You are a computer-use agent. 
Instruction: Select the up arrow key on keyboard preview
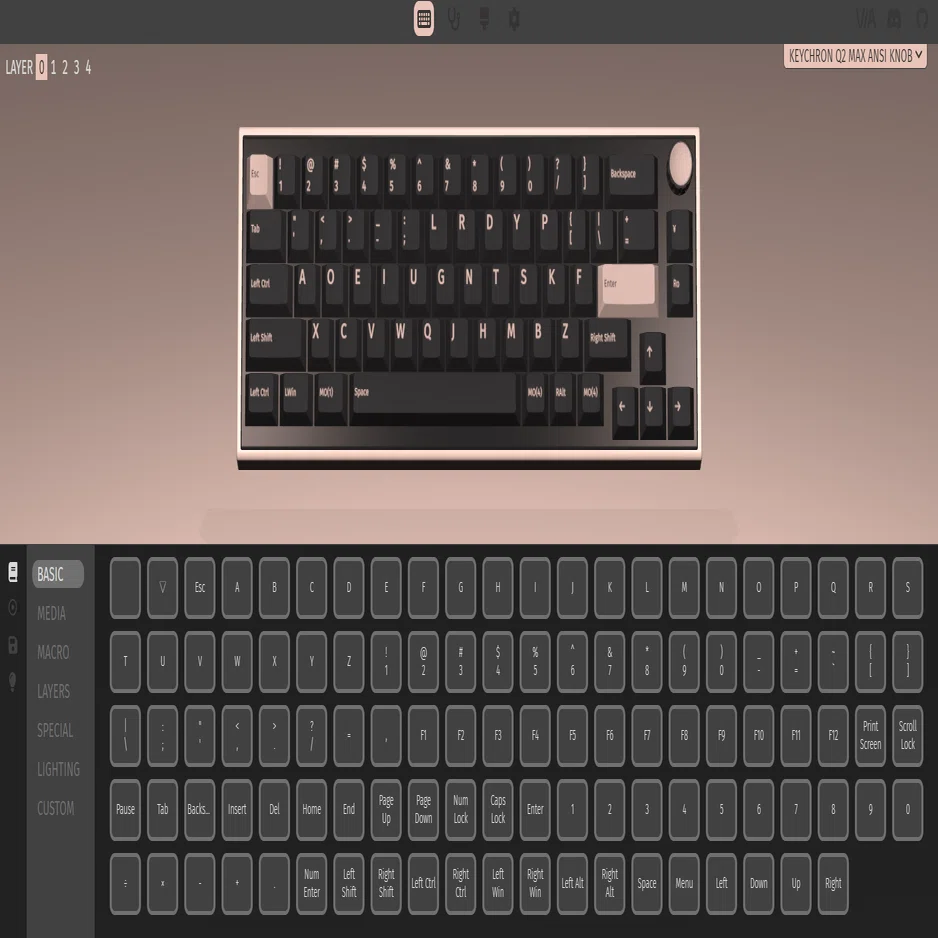pos(651,356)
